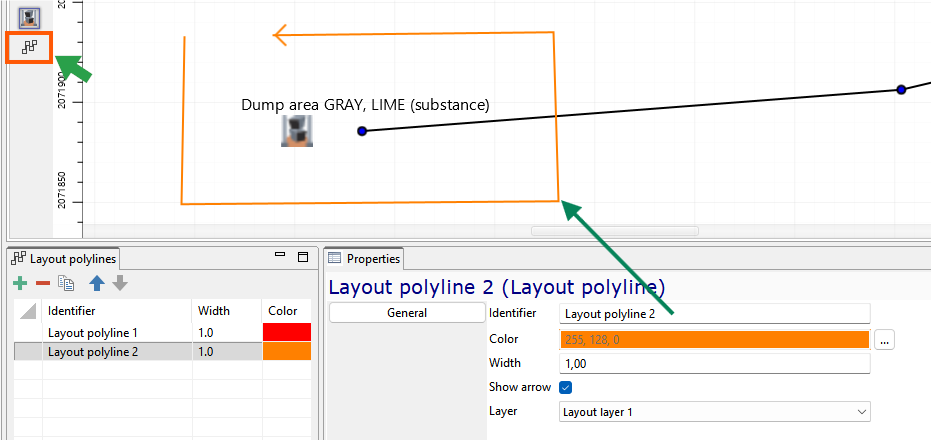
Task: Click the blue node near dump area
Action: 362,131
